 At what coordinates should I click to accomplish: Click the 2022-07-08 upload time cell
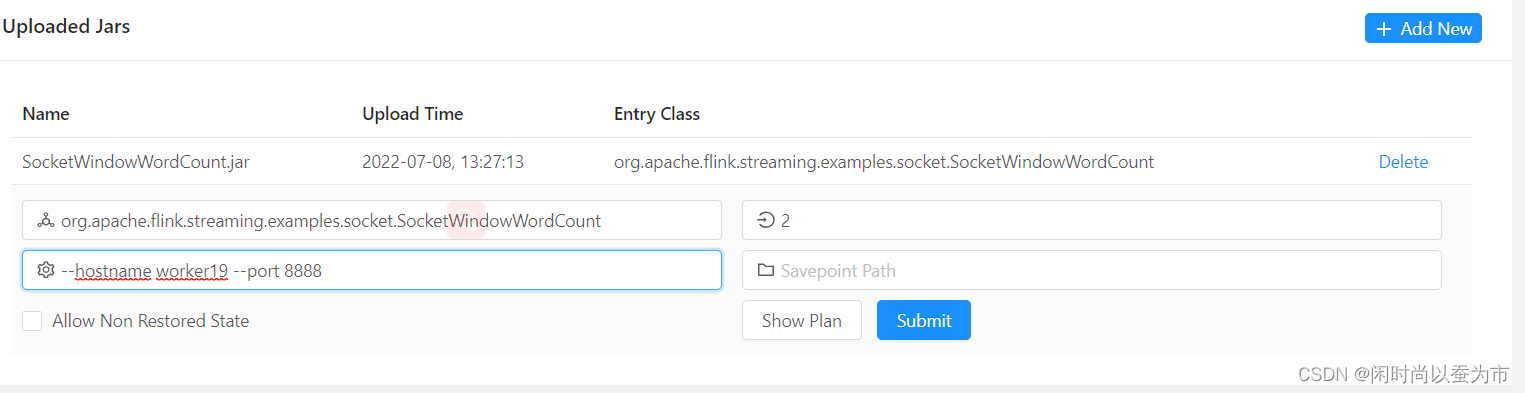(x=443, y=161)
